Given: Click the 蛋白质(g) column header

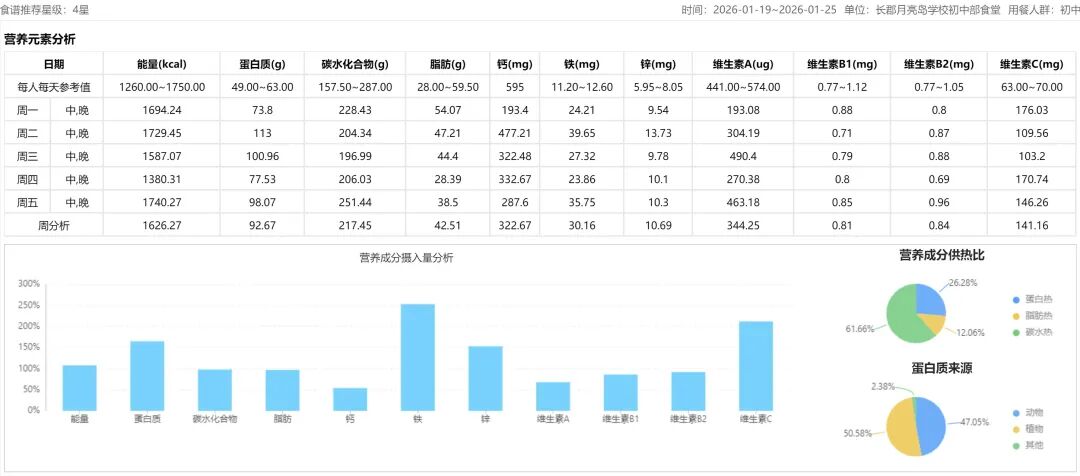Looking at the screenshot, I should pos(260,64).
